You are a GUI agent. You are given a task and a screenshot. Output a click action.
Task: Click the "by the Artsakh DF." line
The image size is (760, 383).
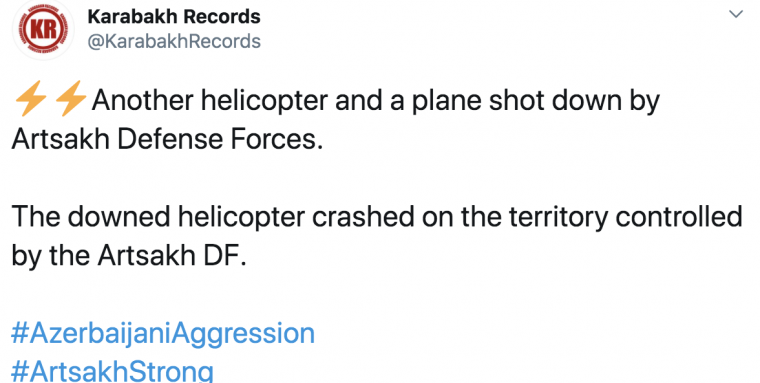tap(129, 257)
